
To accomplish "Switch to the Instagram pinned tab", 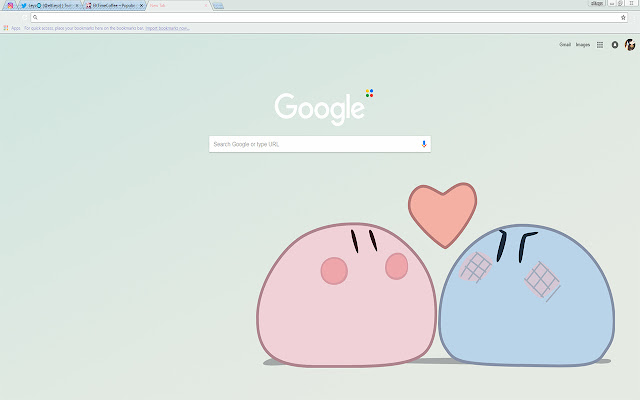I will 10,5.
